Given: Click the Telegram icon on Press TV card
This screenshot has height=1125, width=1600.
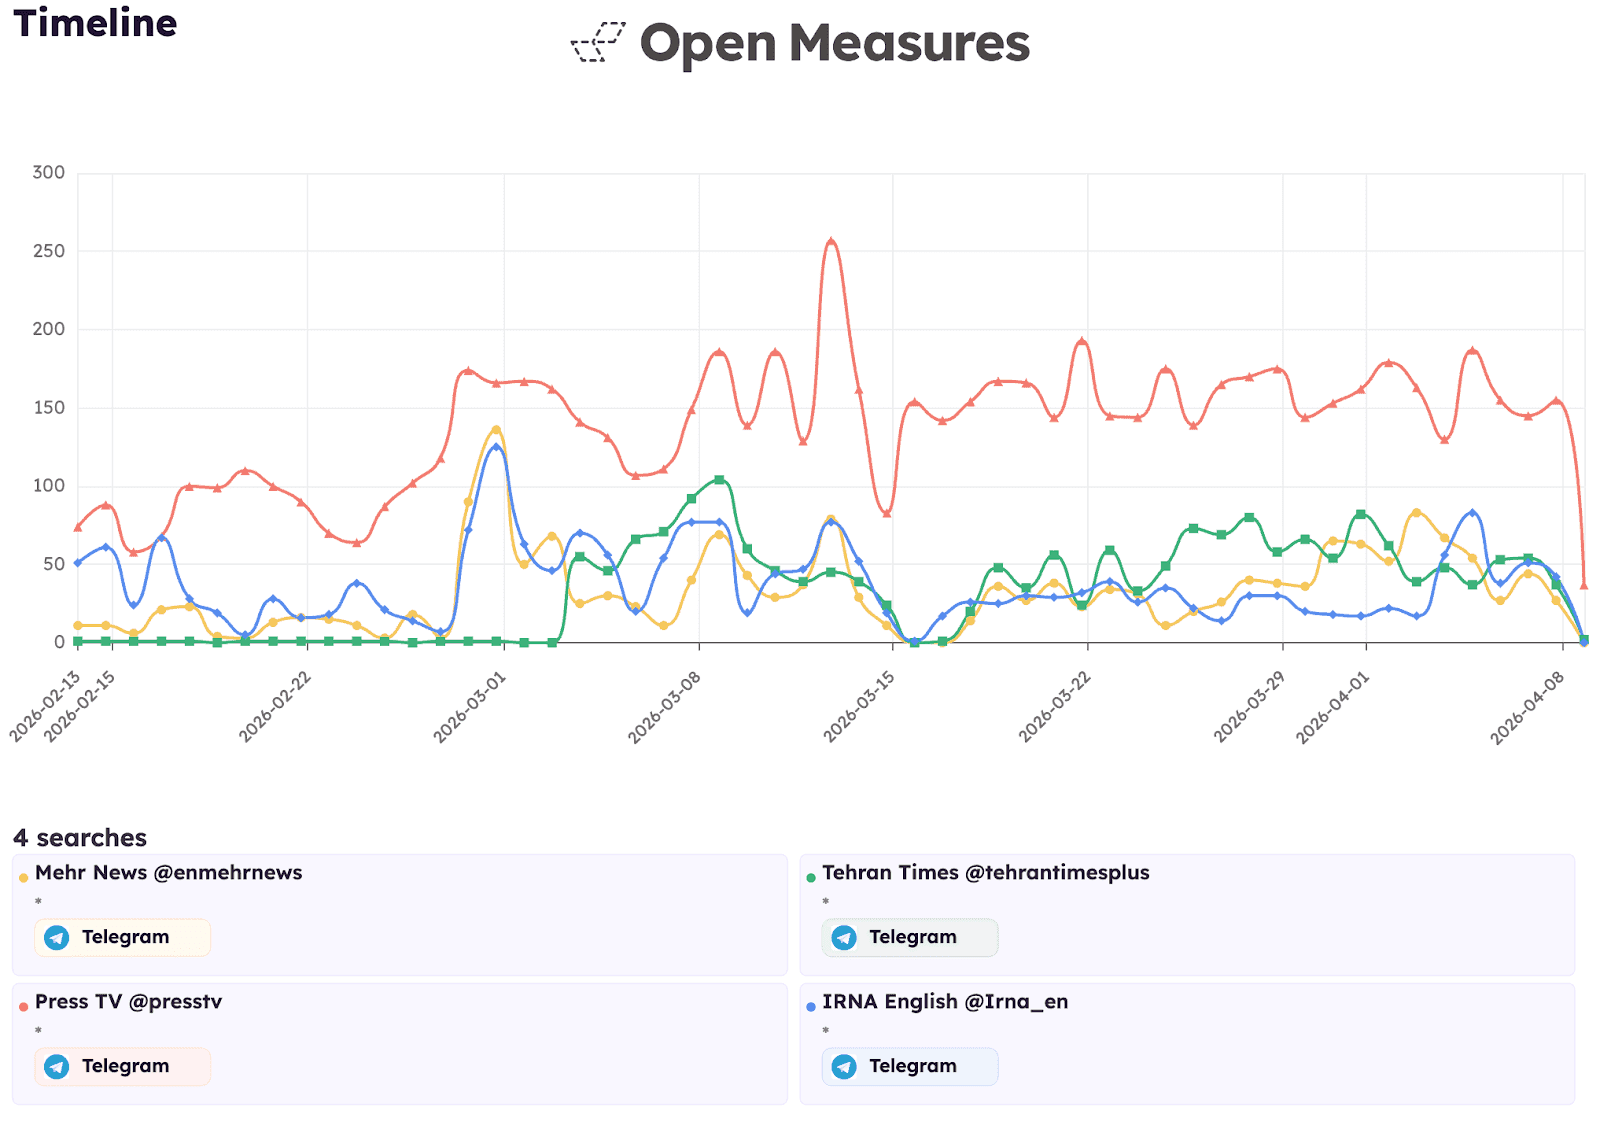Looking at the screenshot, I should [57, 1066].
